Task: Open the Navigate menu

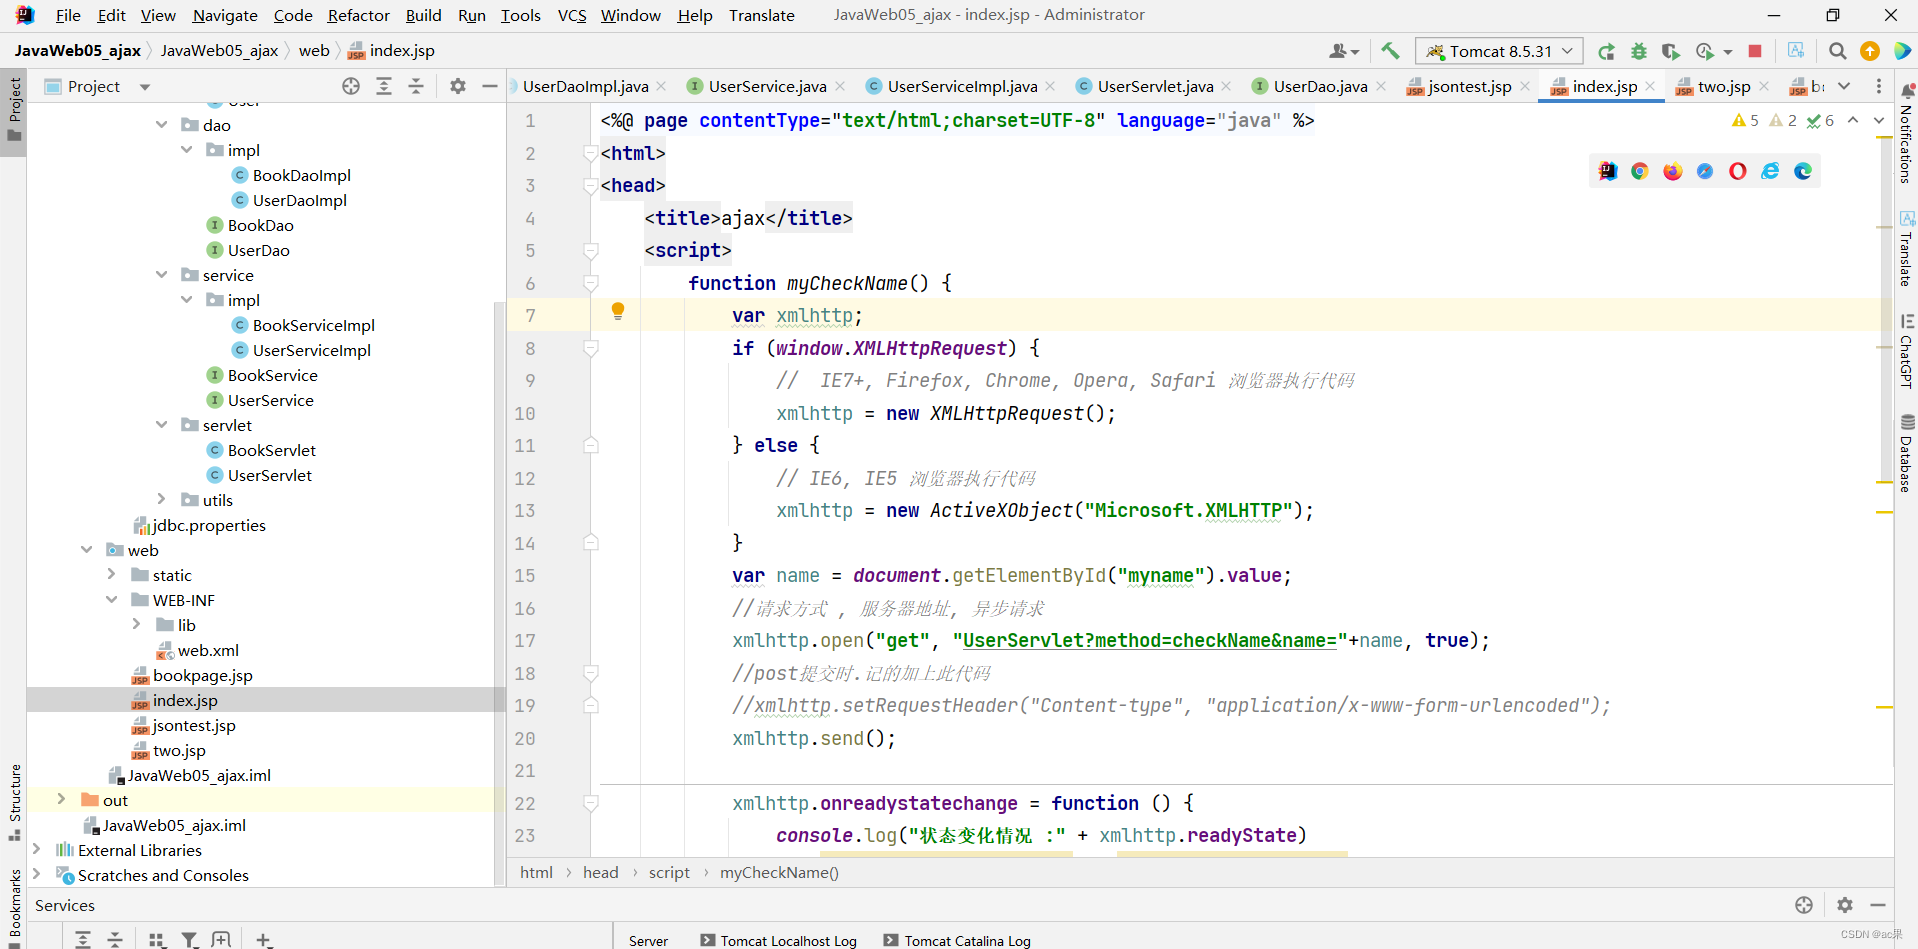Action: pos(225,15)
